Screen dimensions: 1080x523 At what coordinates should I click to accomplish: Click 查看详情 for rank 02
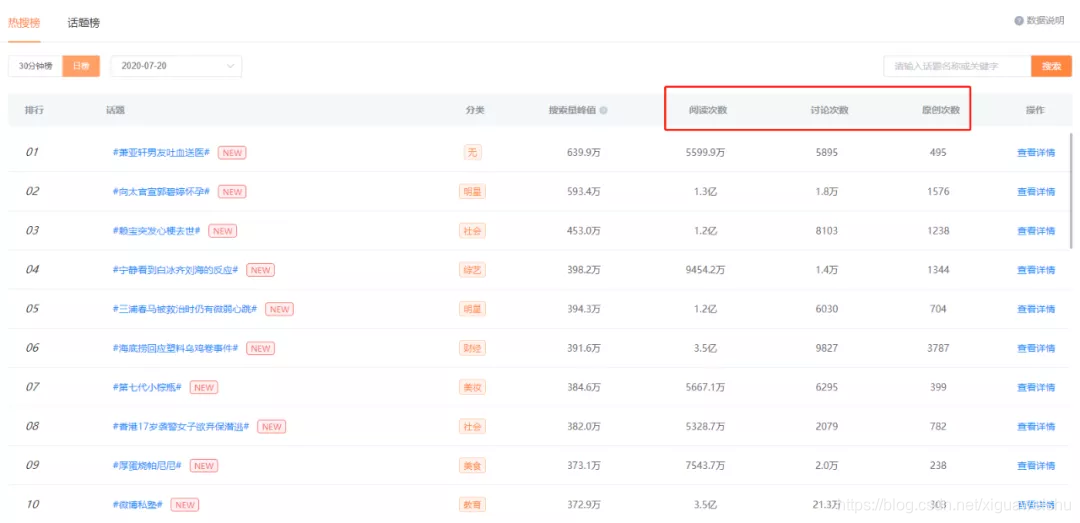tap(1036, 192)
